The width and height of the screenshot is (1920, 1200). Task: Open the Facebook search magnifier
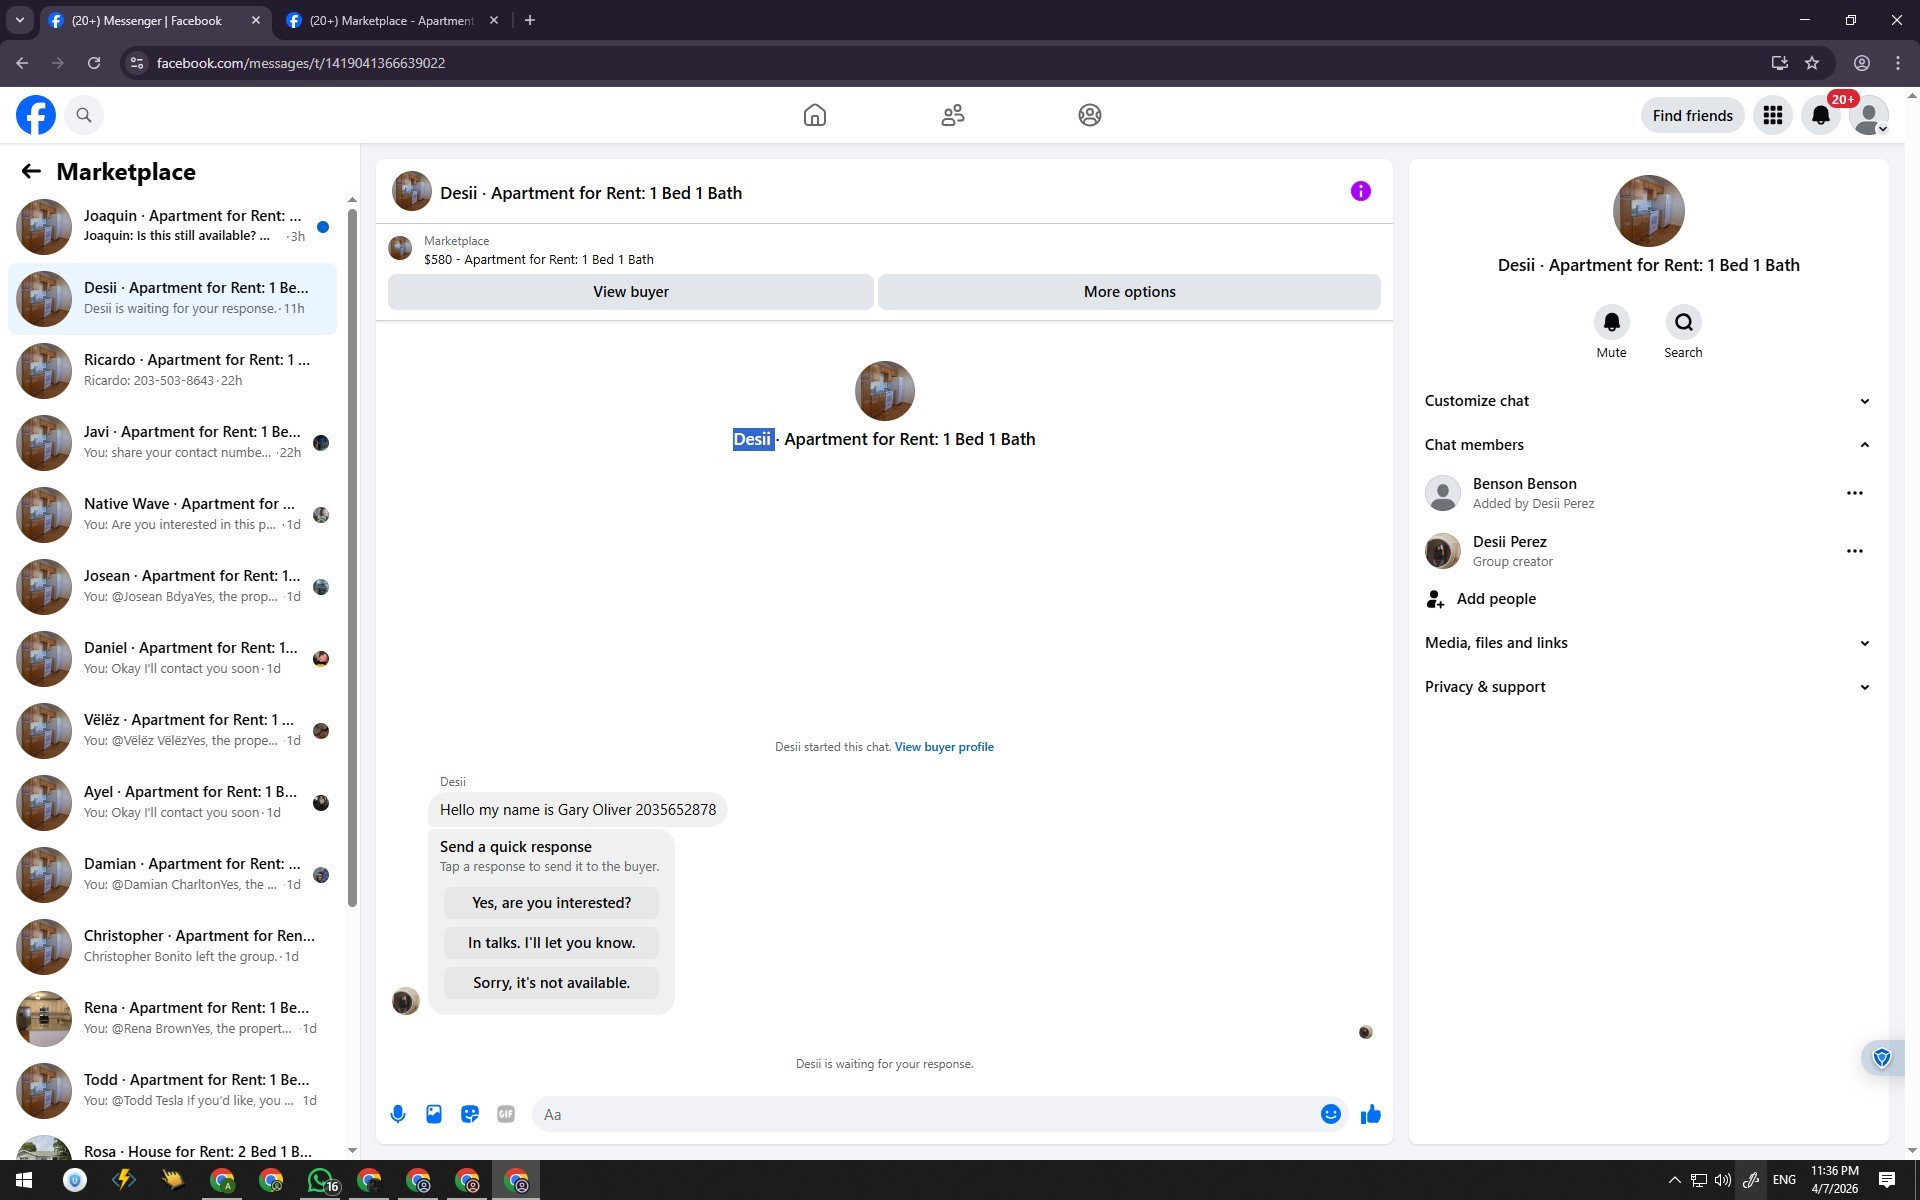tap(84, 115)
